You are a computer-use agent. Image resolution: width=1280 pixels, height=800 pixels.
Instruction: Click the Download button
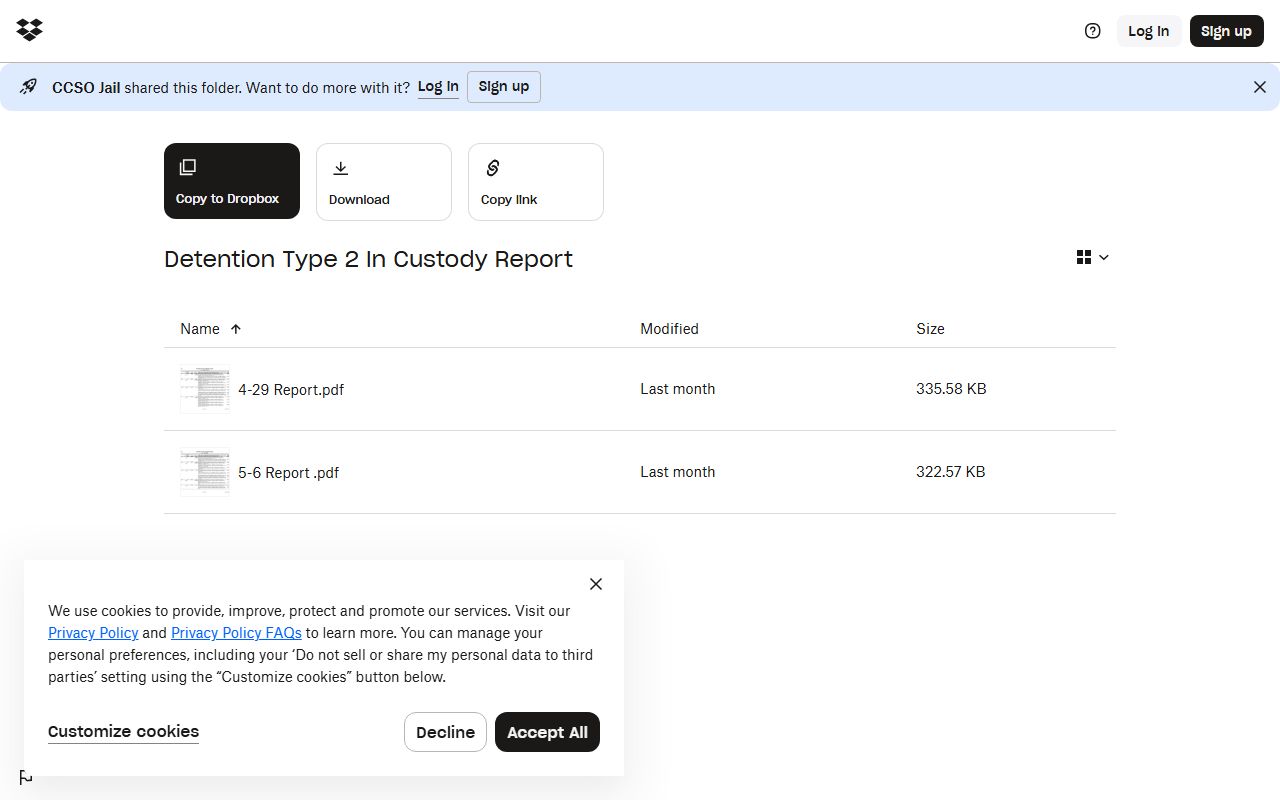tap(384, 182)
